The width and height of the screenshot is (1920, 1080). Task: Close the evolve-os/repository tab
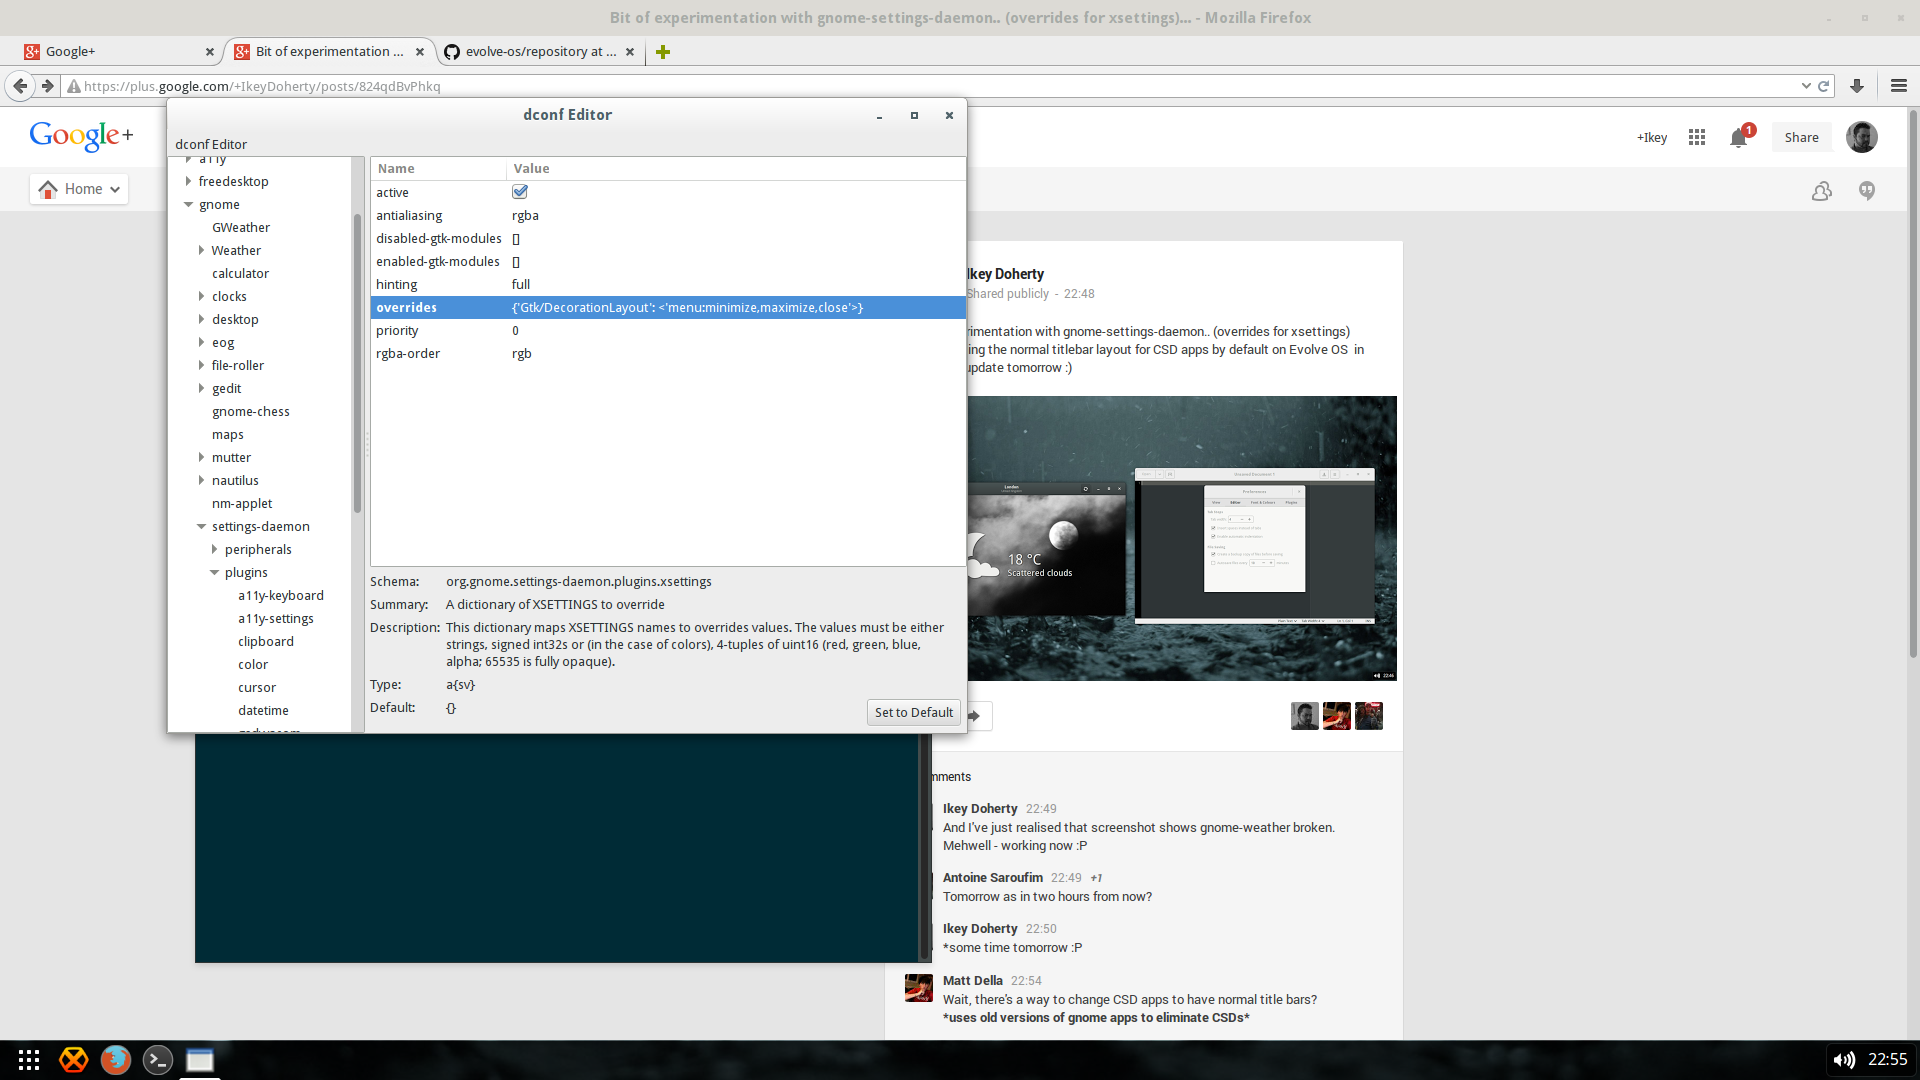(x=630, y=52)
